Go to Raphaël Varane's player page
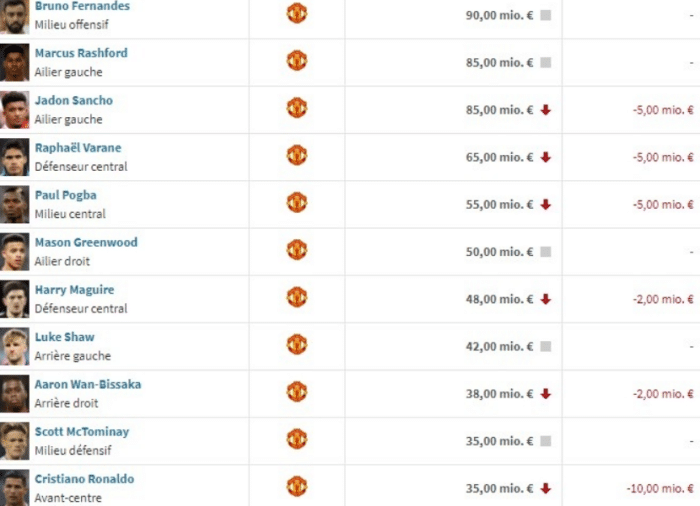This screenshot has height=506, width=700. click(79, 148)
